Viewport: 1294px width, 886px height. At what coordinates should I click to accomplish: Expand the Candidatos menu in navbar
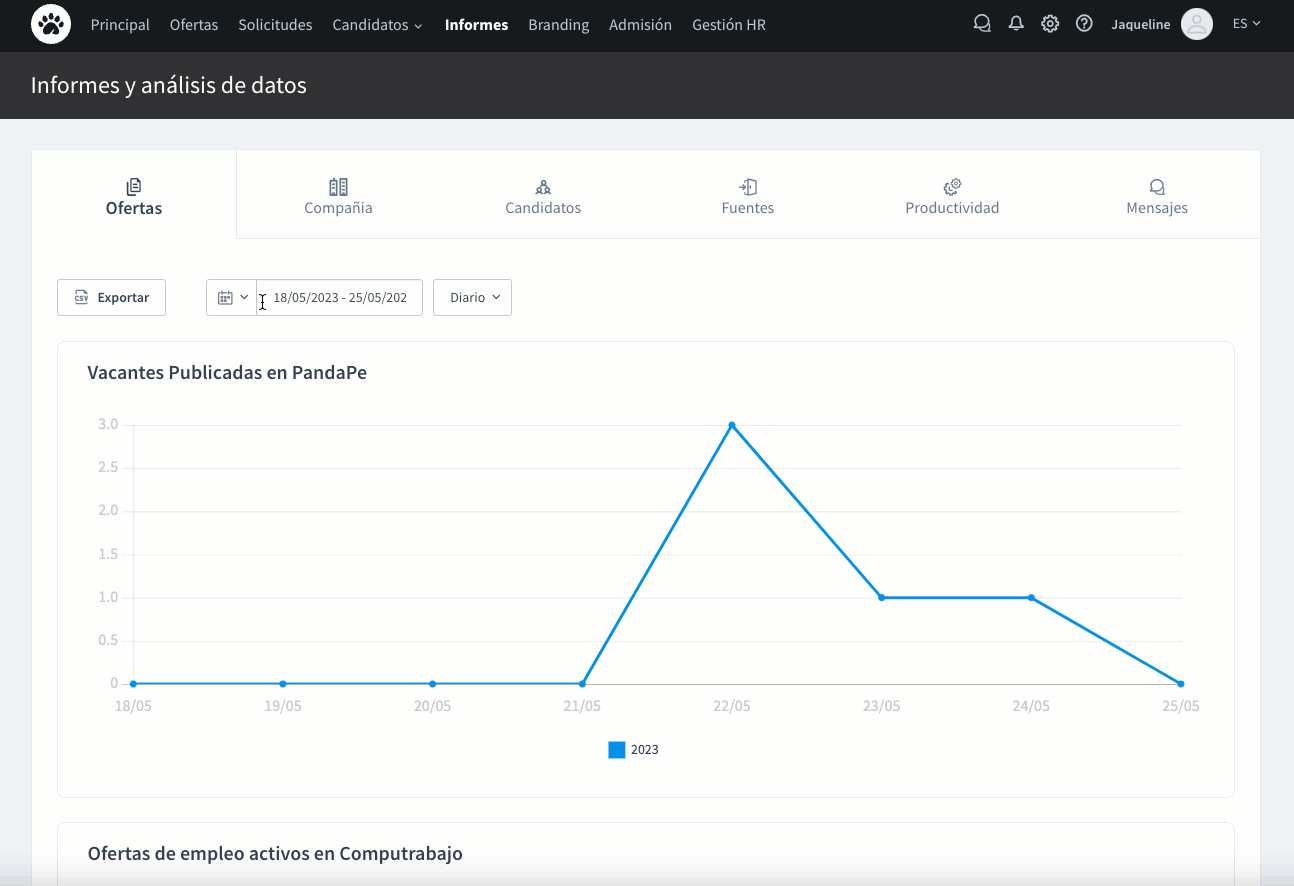(377, 25)
